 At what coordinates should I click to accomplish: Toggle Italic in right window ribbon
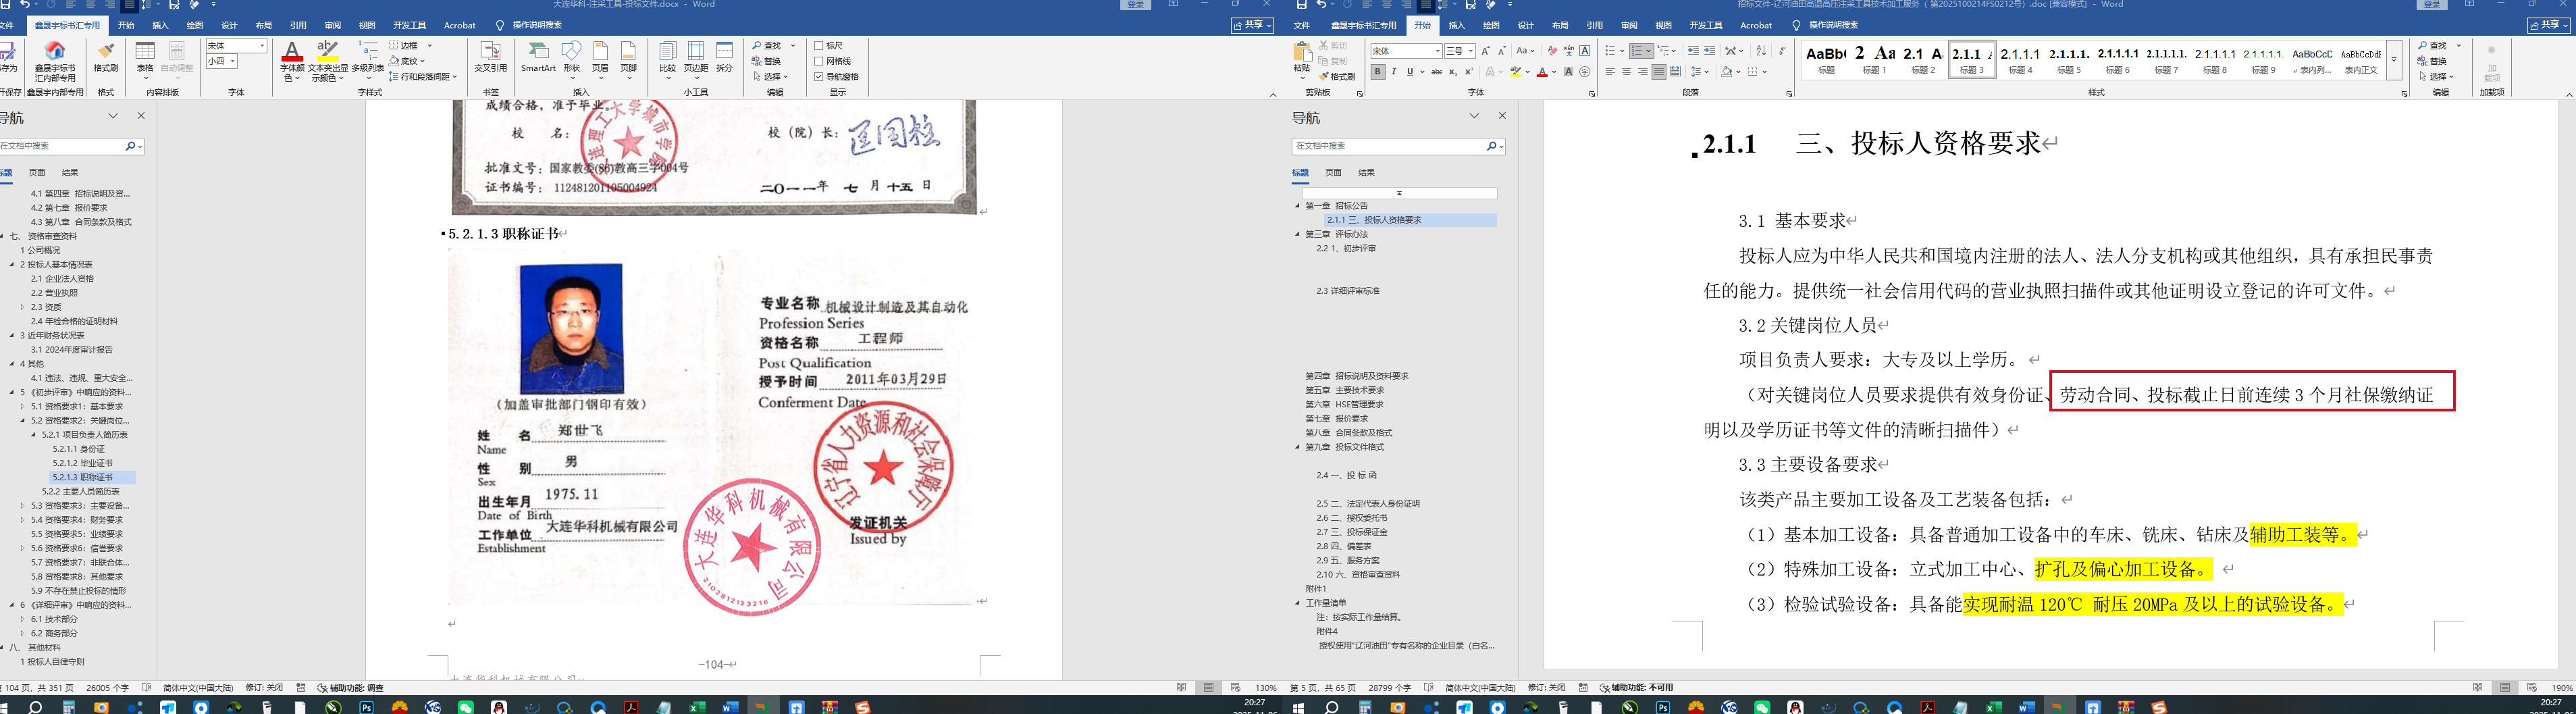[x=1394, y=72]
